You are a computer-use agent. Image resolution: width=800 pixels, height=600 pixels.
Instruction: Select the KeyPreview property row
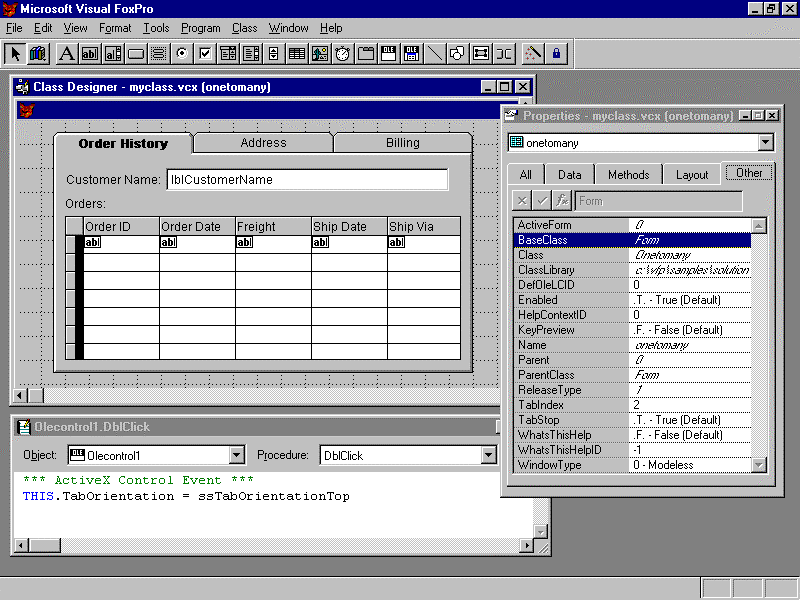click(633, 330)
